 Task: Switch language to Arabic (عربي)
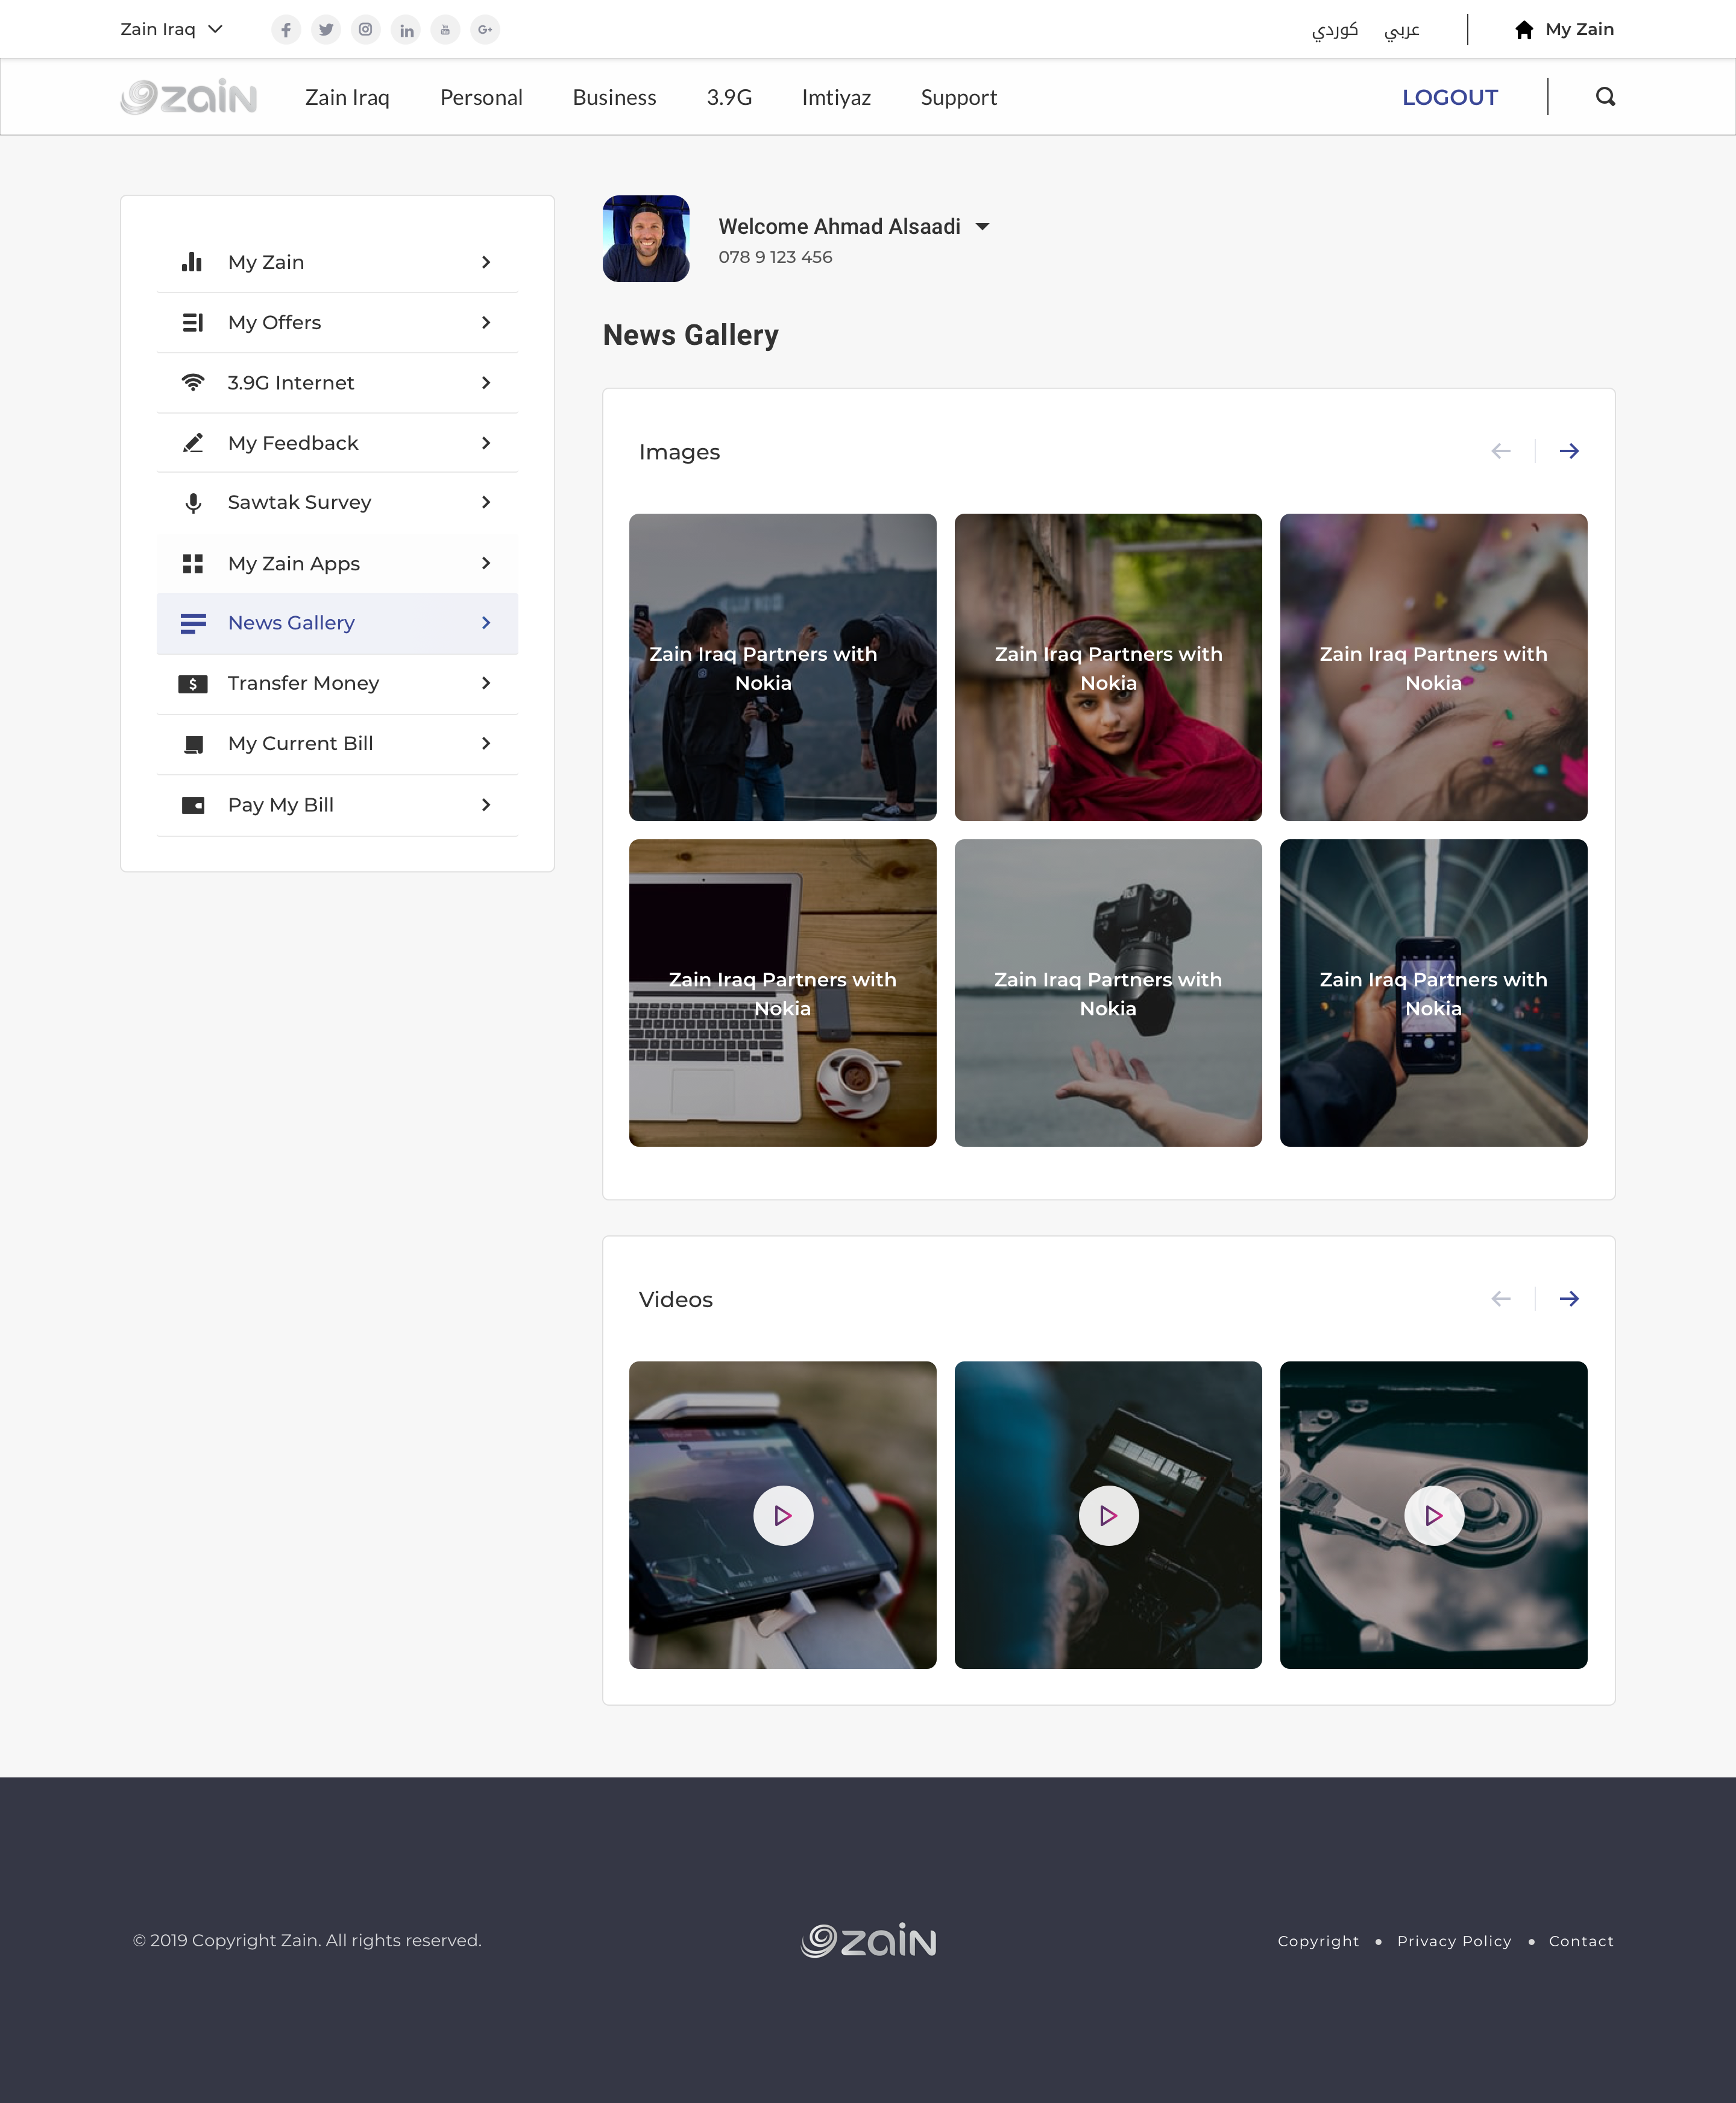1402,30
